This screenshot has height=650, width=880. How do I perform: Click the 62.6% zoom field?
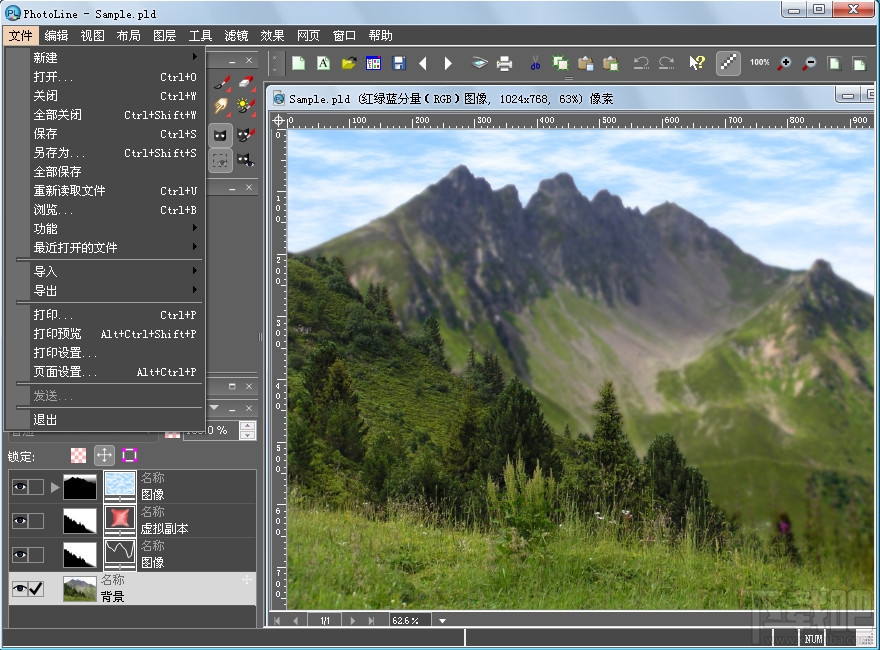[410, 621]
